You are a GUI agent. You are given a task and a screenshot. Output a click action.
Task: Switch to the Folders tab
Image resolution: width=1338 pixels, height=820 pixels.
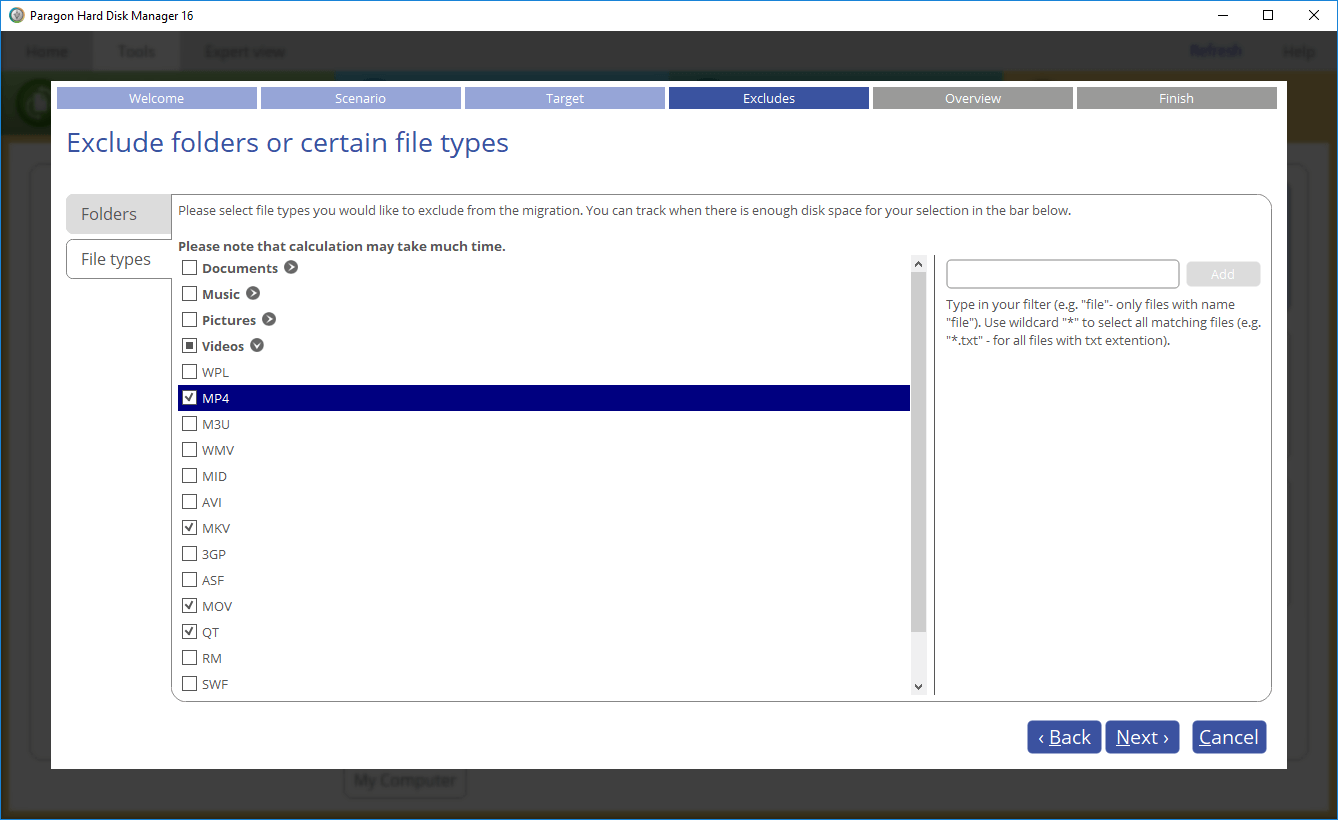pyautogui.click(x=109, y=213)
